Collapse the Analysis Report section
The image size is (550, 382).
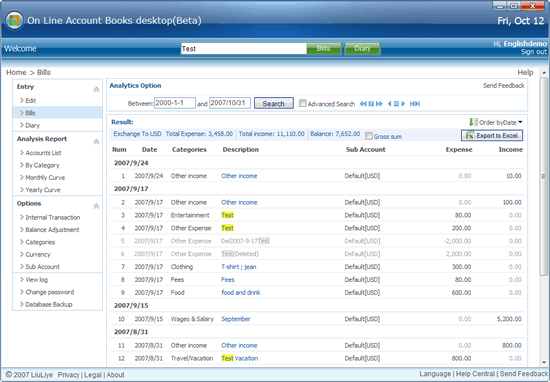pyautogui.click(x=96, y=142)
